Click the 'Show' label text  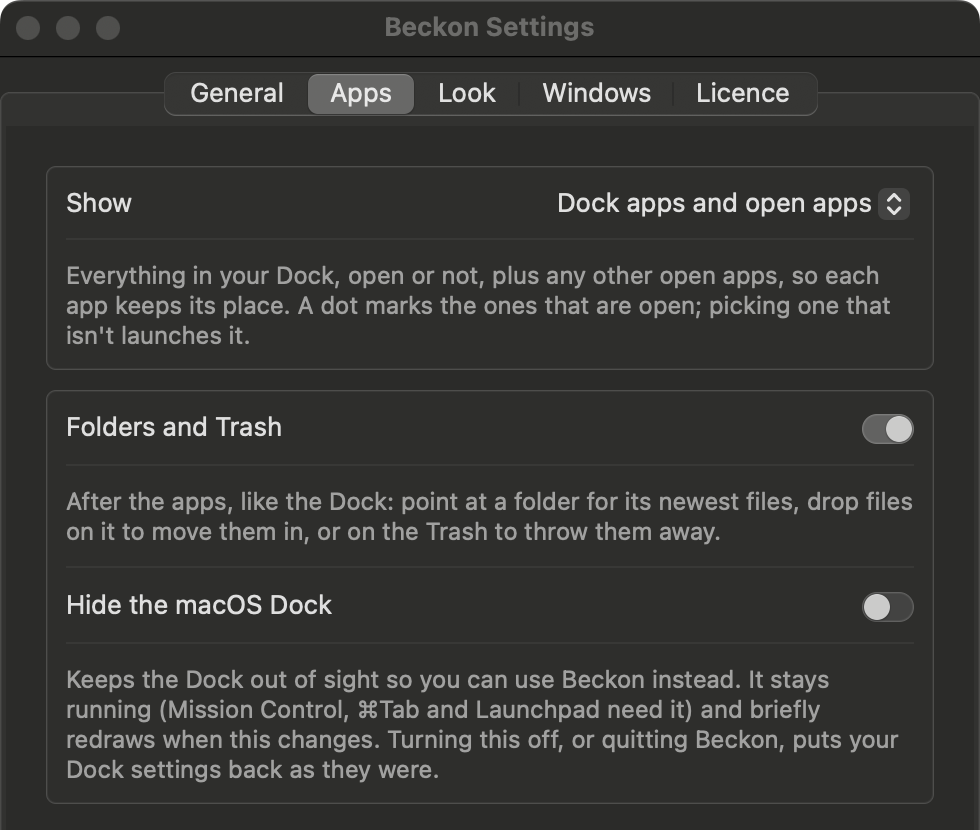point(99,203)
